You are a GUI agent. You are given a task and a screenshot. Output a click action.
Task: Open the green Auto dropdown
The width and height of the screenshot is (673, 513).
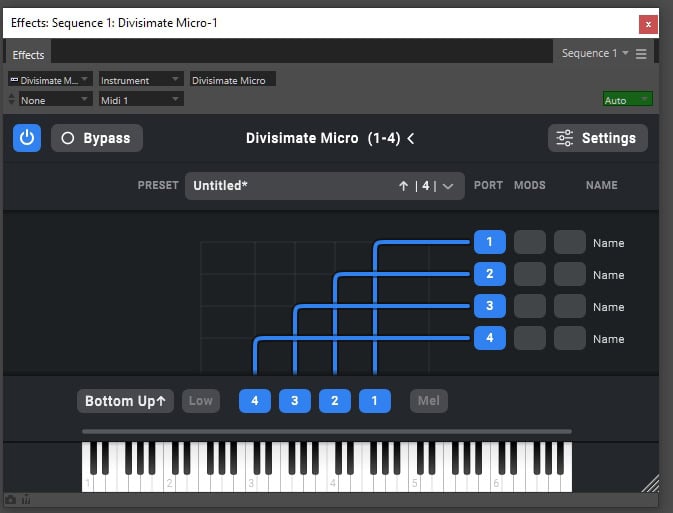[628, 100]
